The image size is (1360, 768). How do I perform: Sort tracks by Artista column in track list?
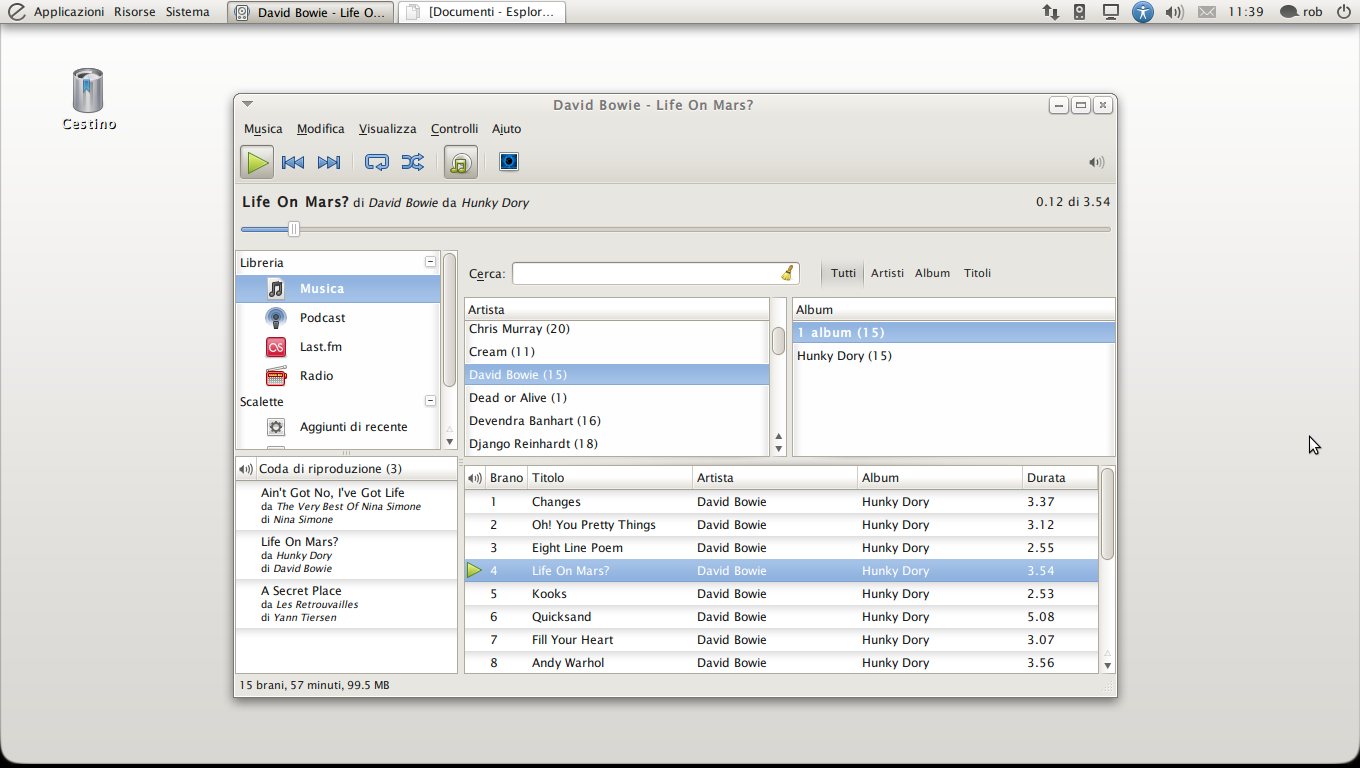coord(775,478)
